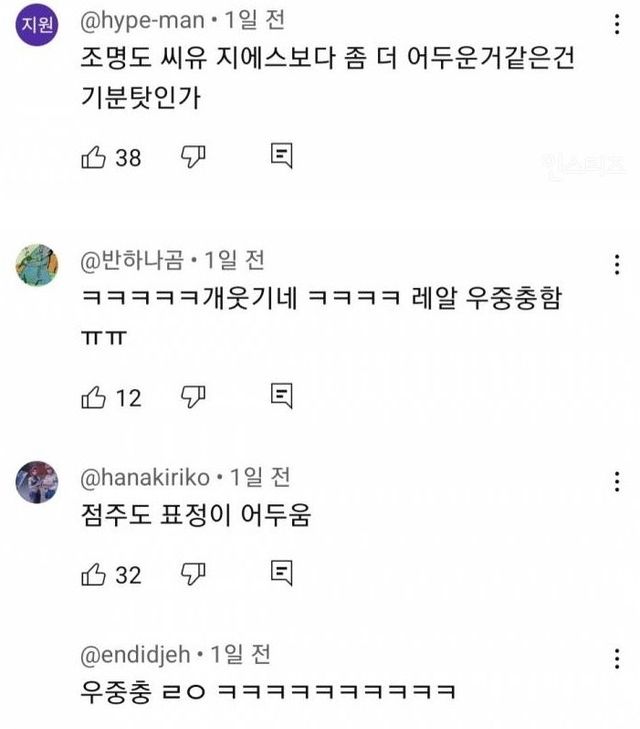640x729 pixels.
Task: Dislike the @hanakiriko comment
Action: click(192, 574)
